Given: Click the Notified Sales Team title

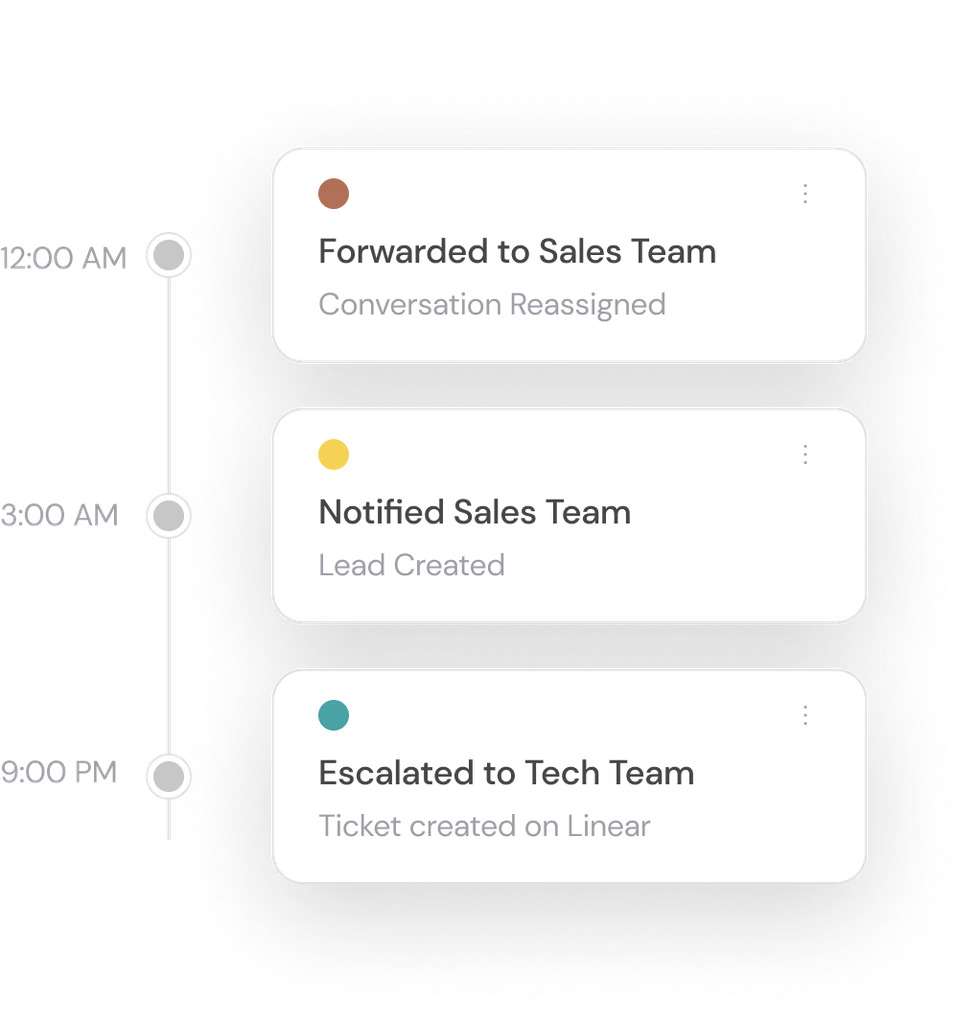Looking at the screenshot, I should 474,512.
